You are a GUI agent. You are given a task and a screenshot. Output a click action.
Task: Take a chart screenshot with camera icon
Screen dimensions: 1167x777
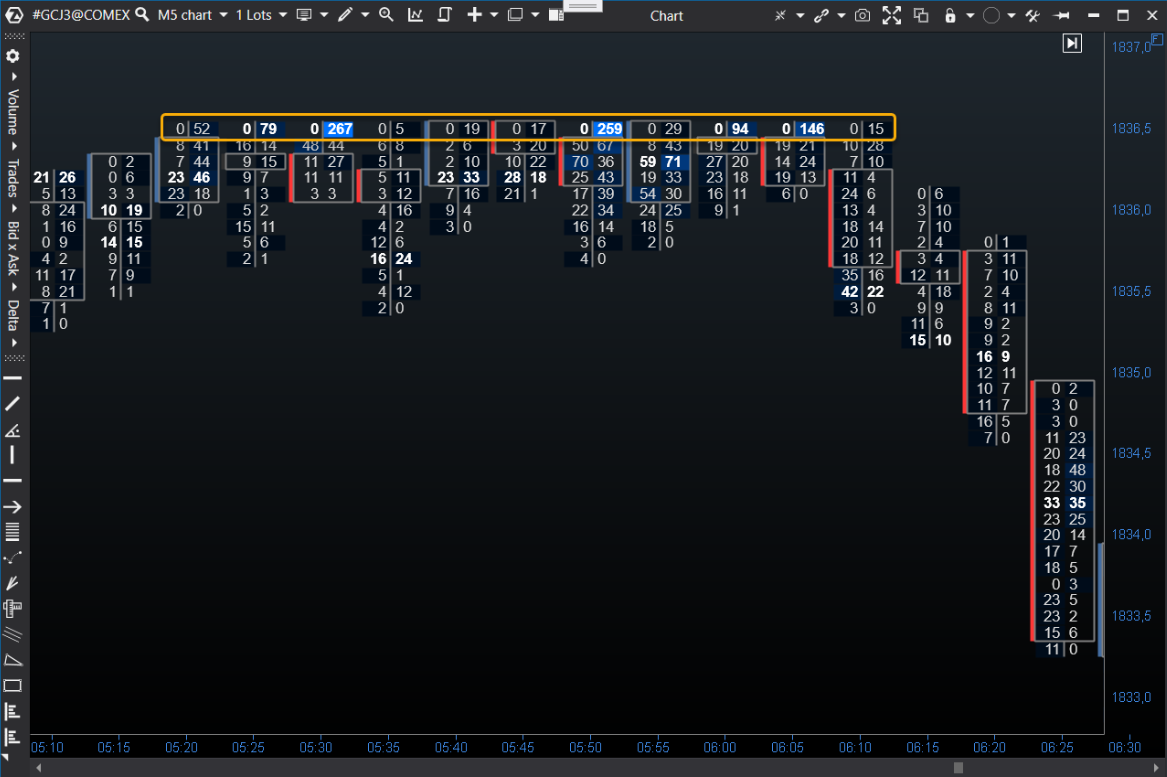[x=862, y=16]
